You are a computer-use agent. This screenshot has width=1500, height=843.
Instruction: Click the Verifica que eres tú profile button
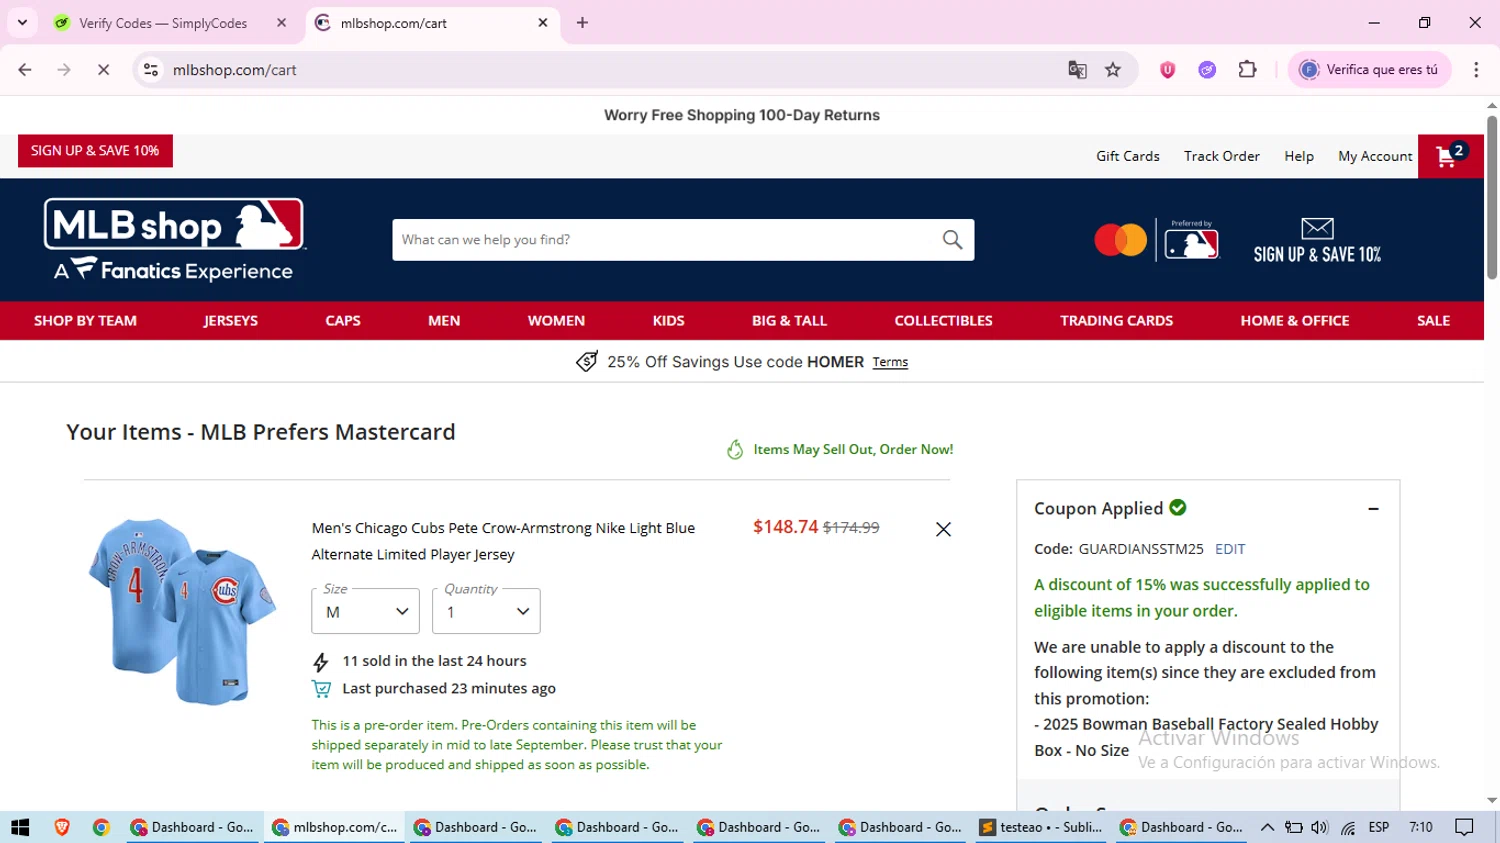1369,70
